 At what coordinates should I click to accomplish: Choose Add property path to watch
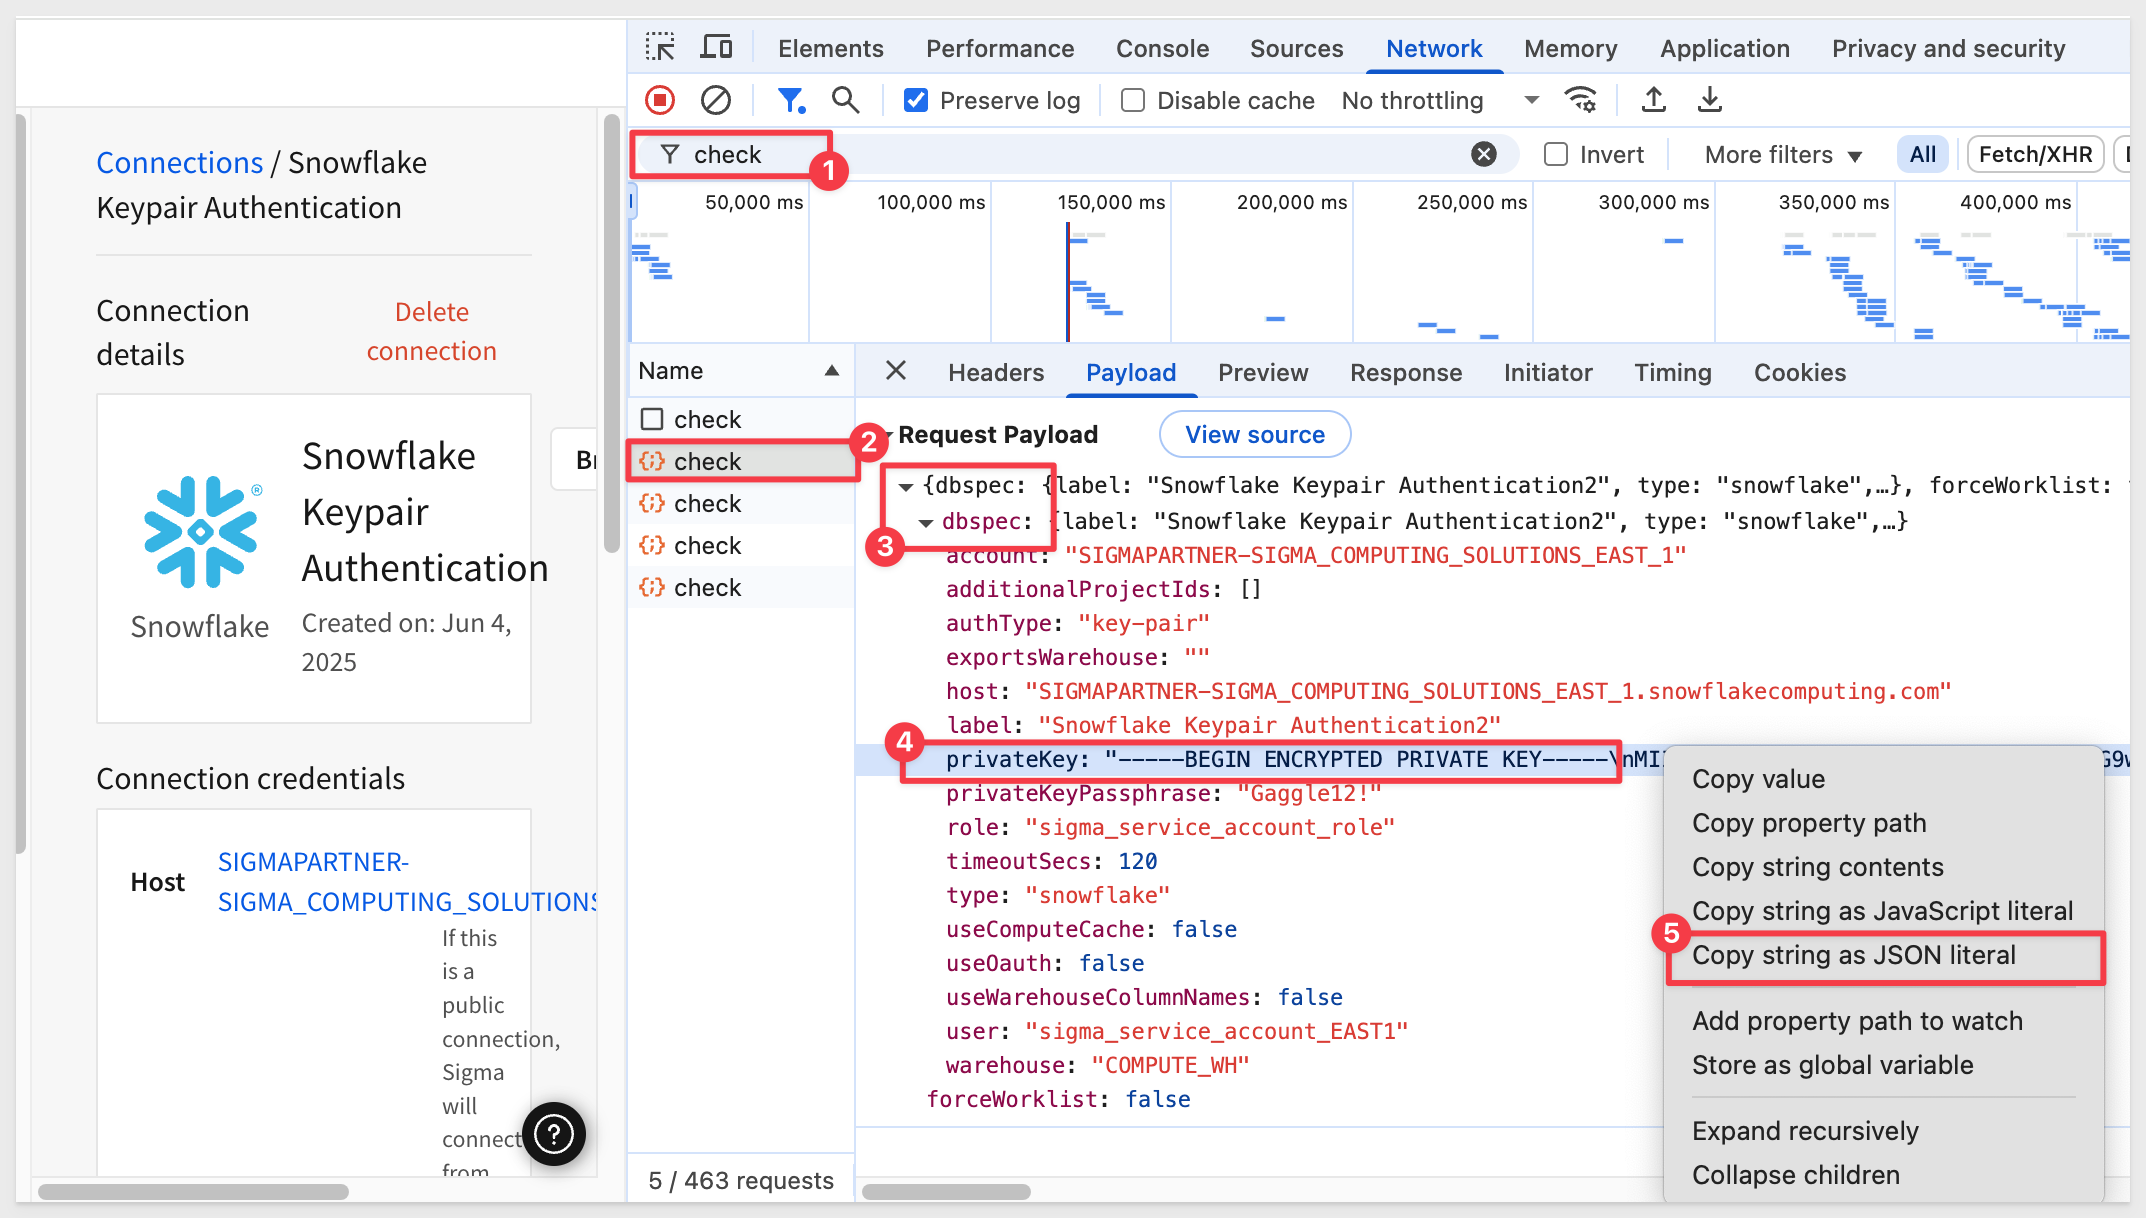1857,1021
